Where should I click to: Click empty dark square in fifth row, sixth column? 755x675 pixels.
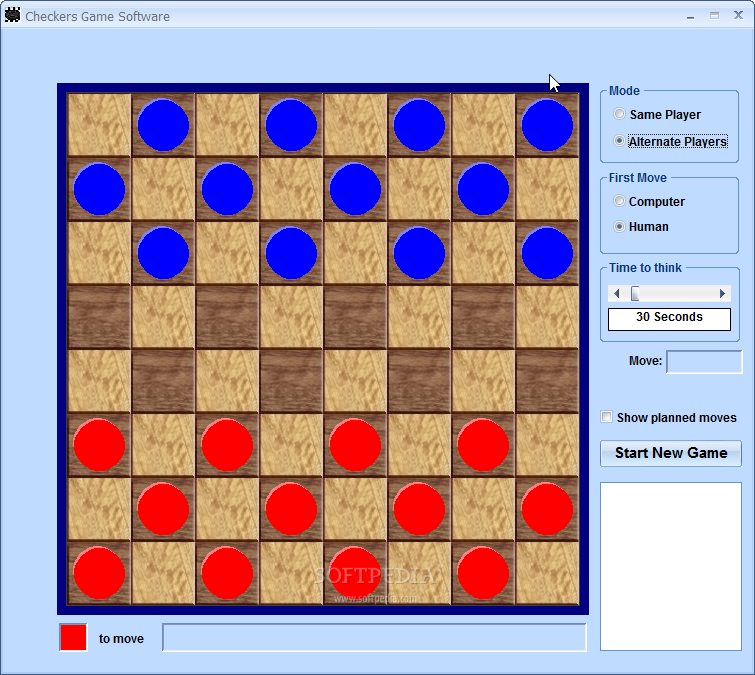[x=419, y=381]
